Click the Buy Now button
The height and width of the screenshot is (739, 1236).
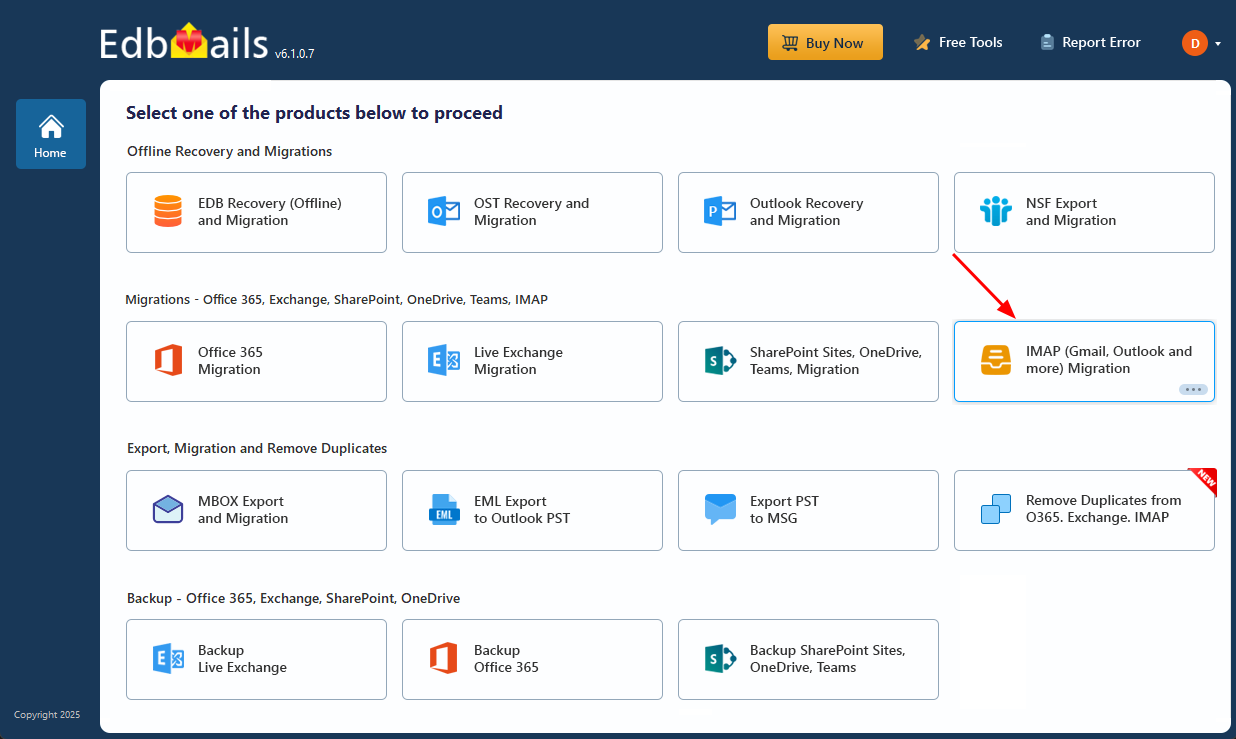tap(825, 42)
